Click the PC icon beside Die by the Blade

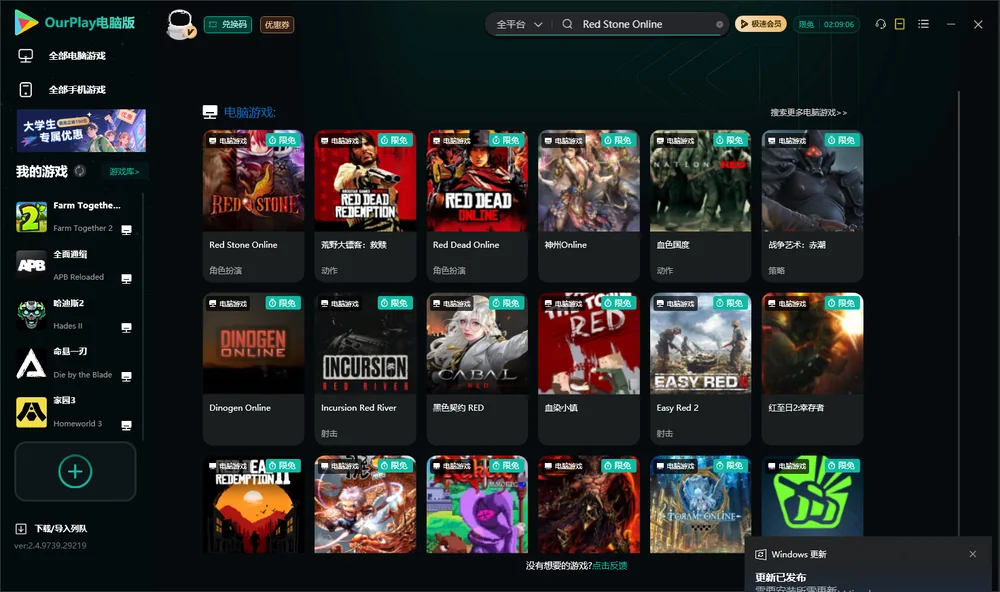pos(126,376)
